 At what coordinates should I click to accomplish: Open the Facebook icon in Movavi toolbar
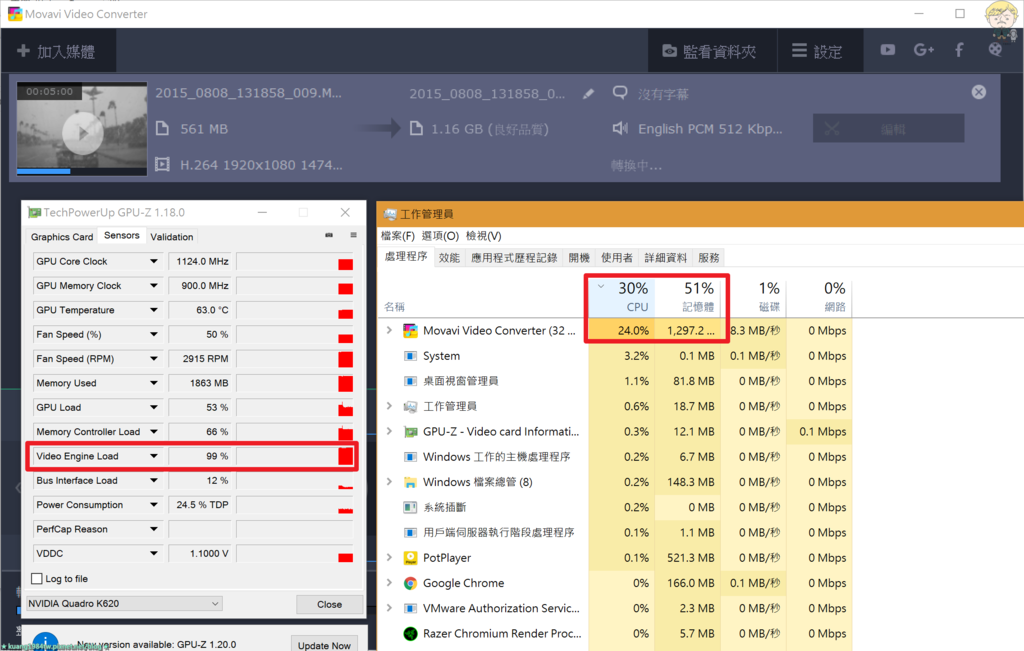coord(959,50)
